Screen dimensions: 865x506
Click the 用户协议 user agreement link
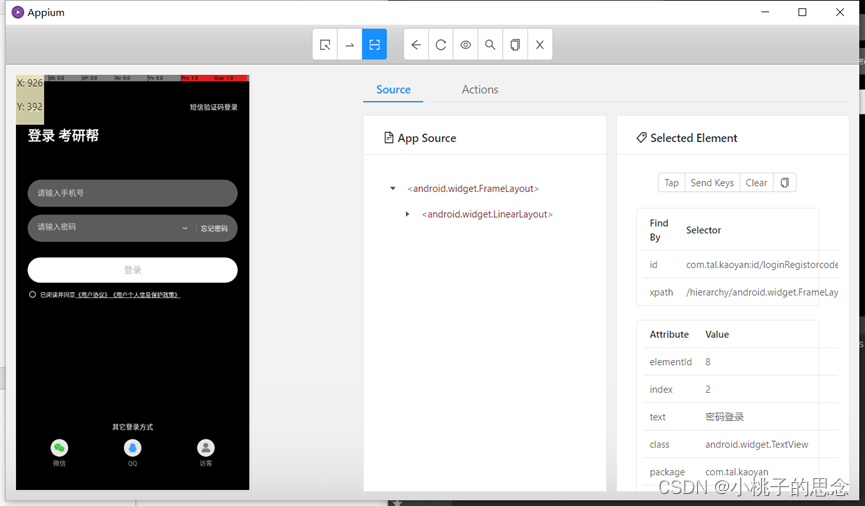click(x=92, y=295)
